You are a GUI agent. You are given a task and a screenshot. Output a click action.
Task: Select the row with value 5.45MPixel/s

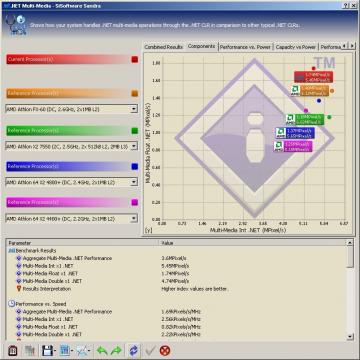click(x=176, y=266)
